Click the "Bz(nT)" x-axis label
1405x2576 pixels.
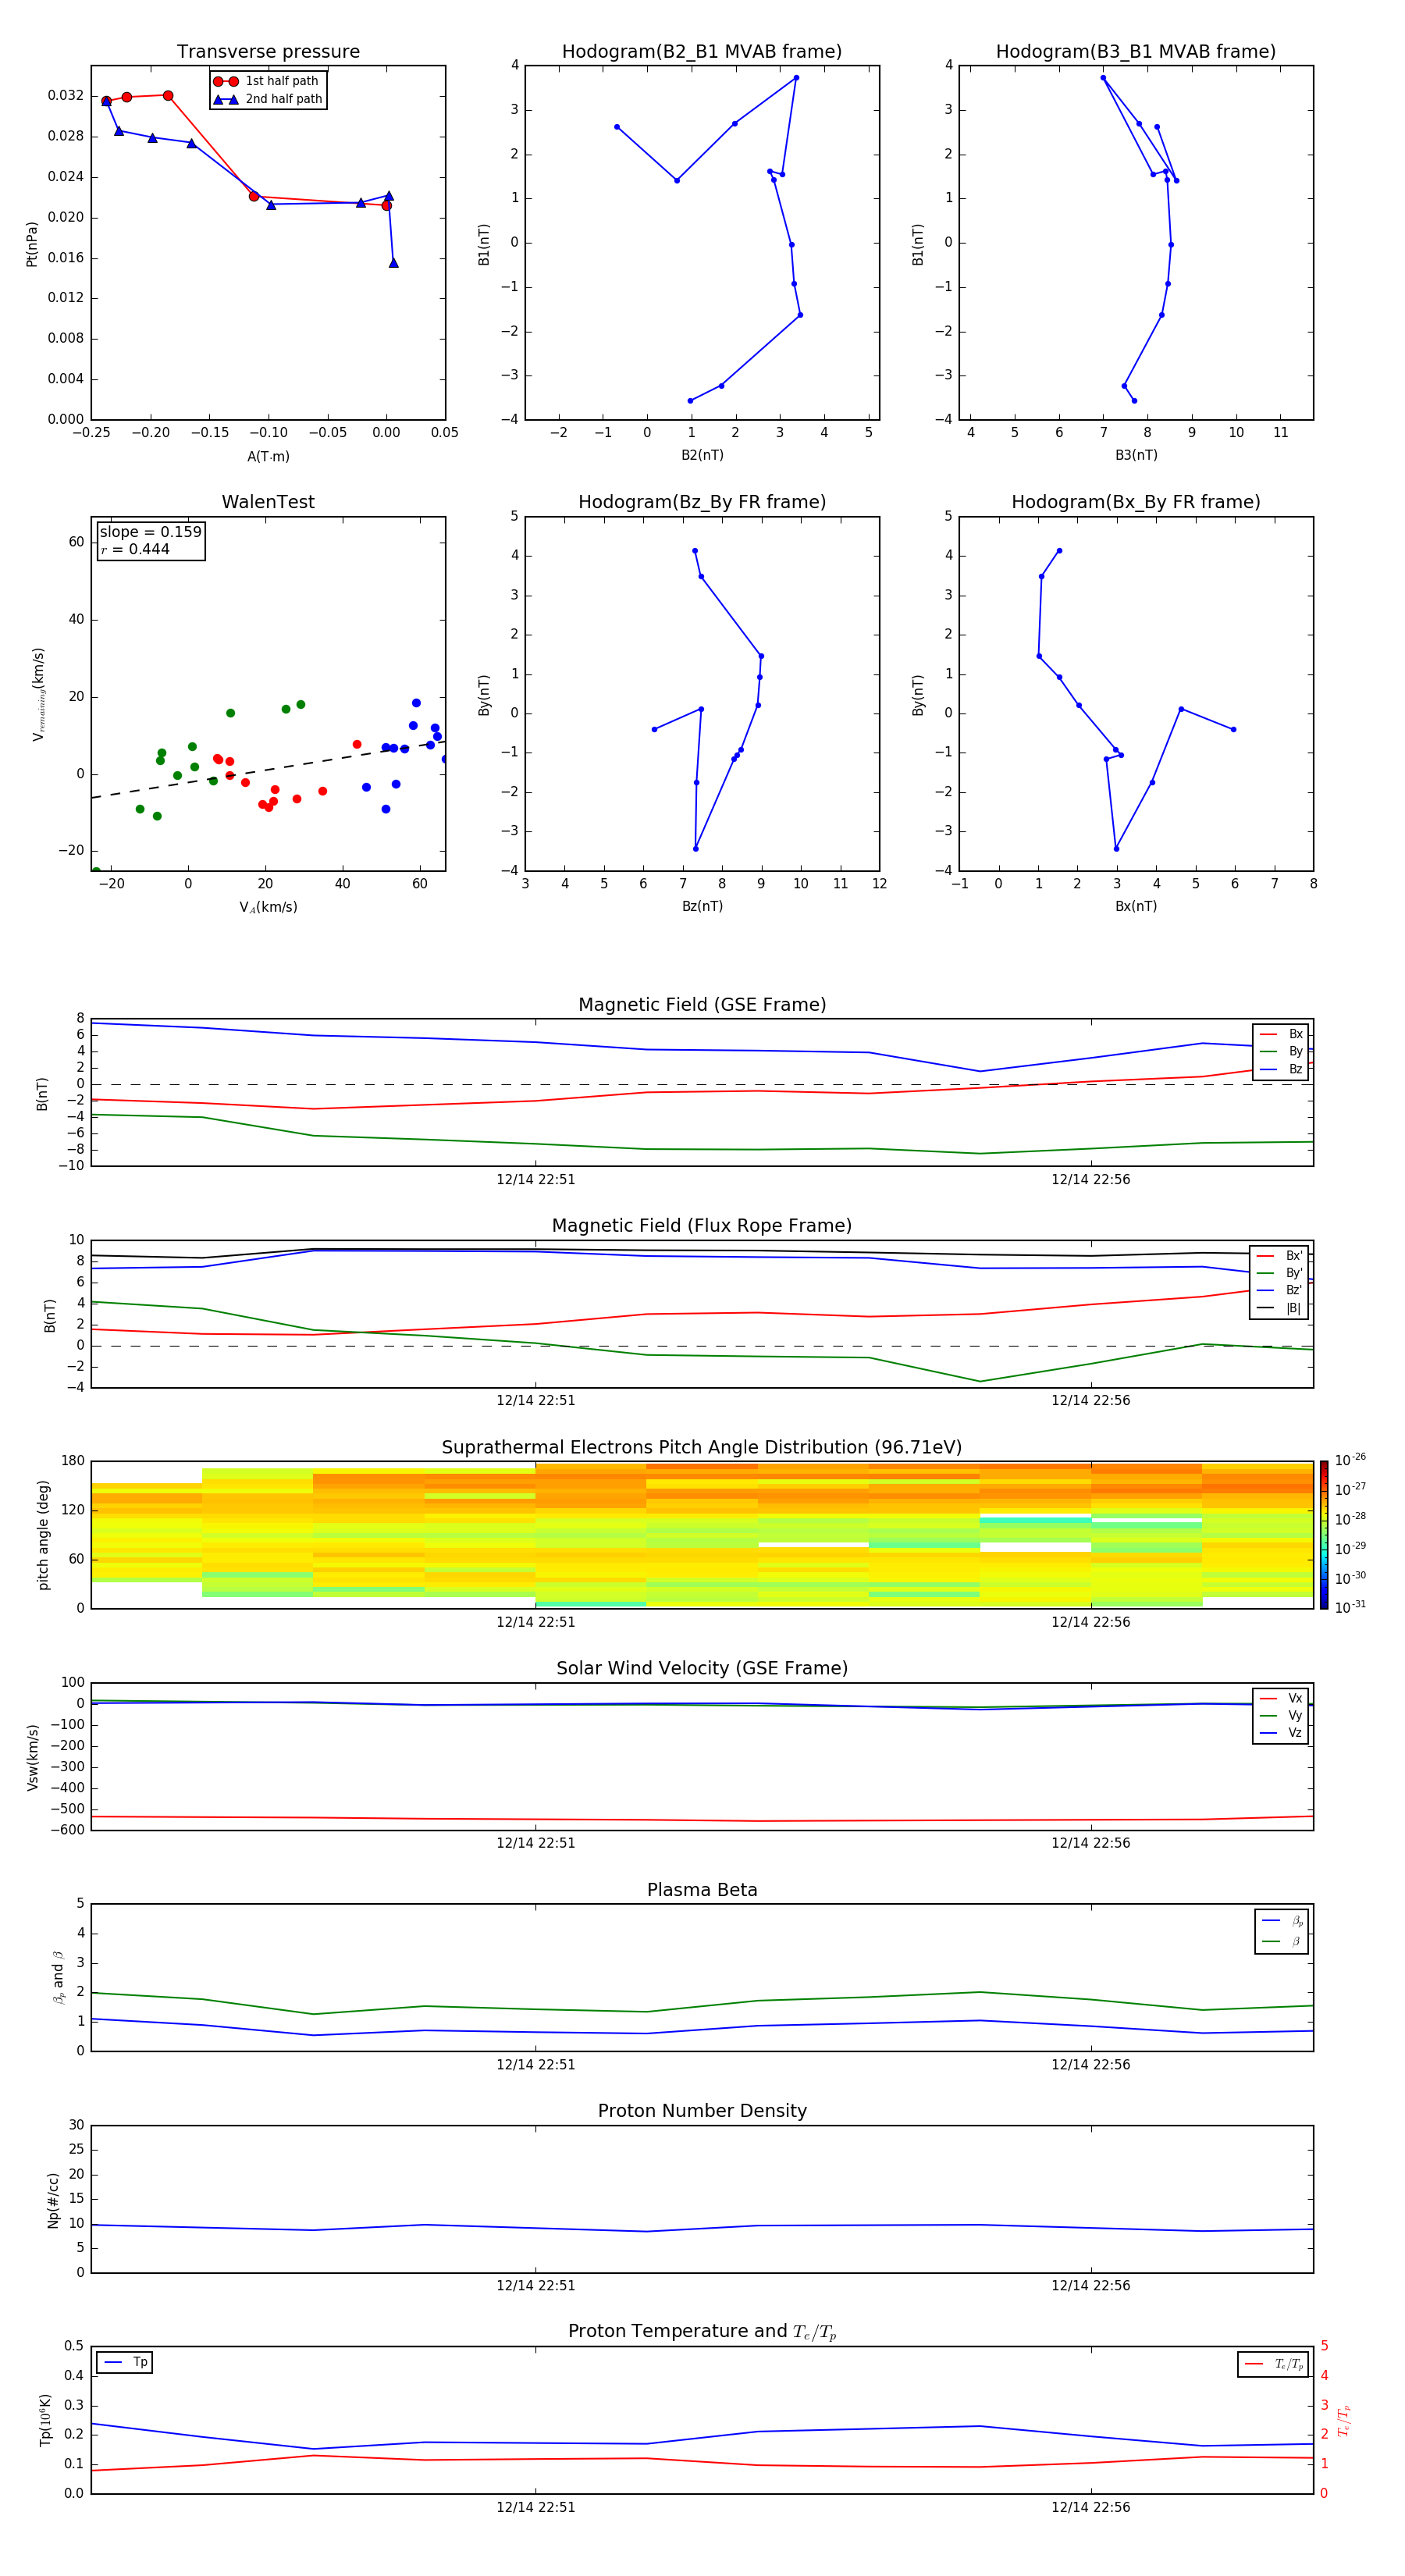click(702, 906)
